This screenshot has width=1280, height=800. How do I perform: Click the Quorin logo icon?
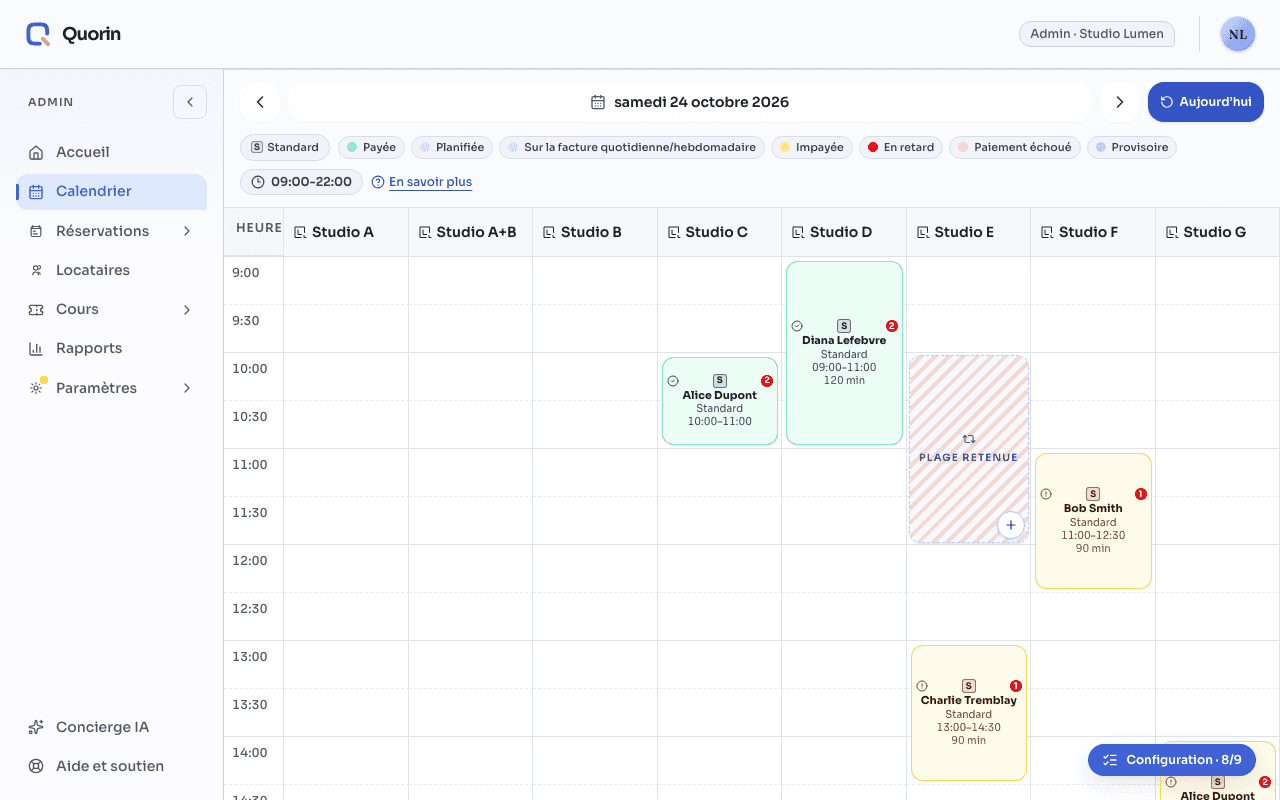pos(38,34)
